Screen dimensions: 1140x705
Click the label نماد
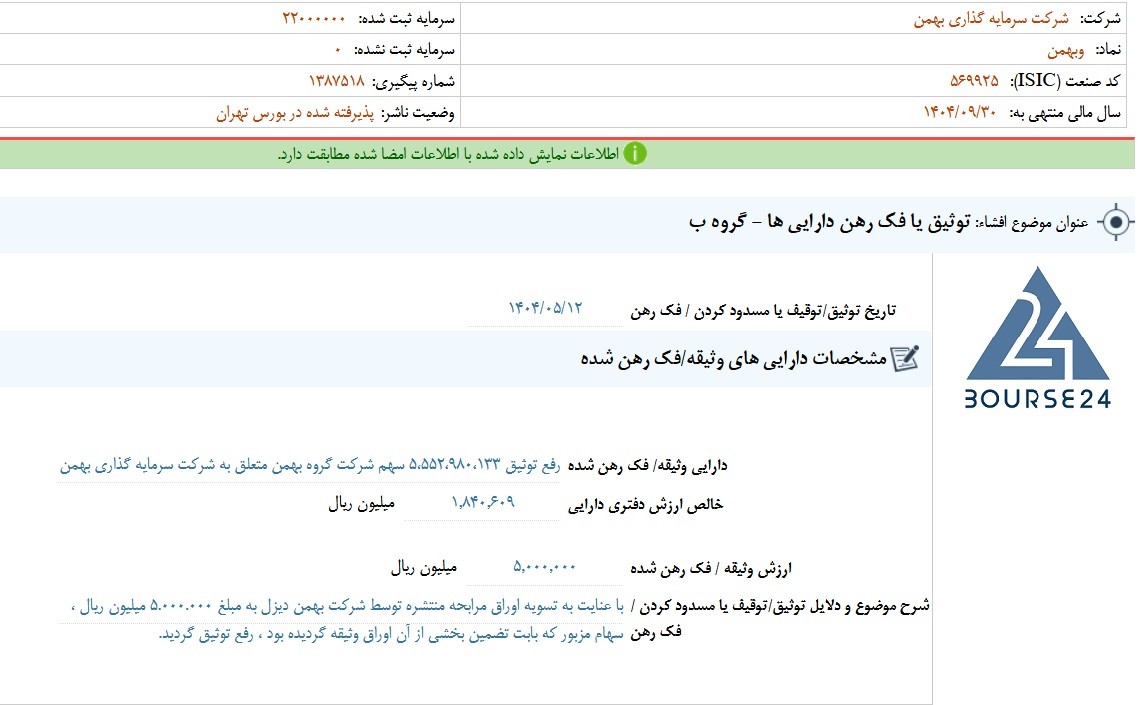pos(1108,49)
